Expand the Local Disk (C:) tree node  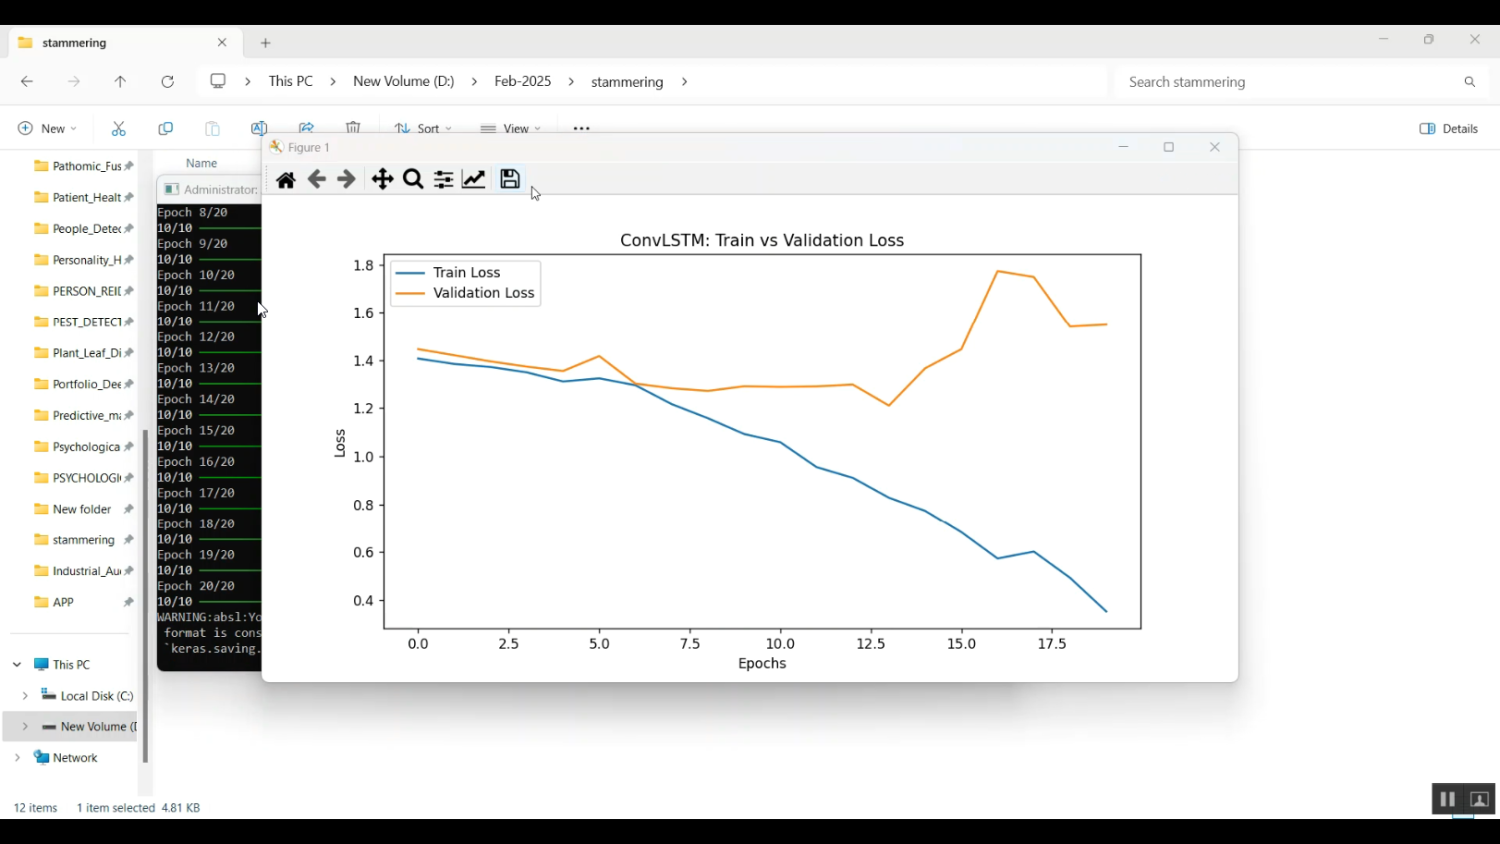coord(25,696)
